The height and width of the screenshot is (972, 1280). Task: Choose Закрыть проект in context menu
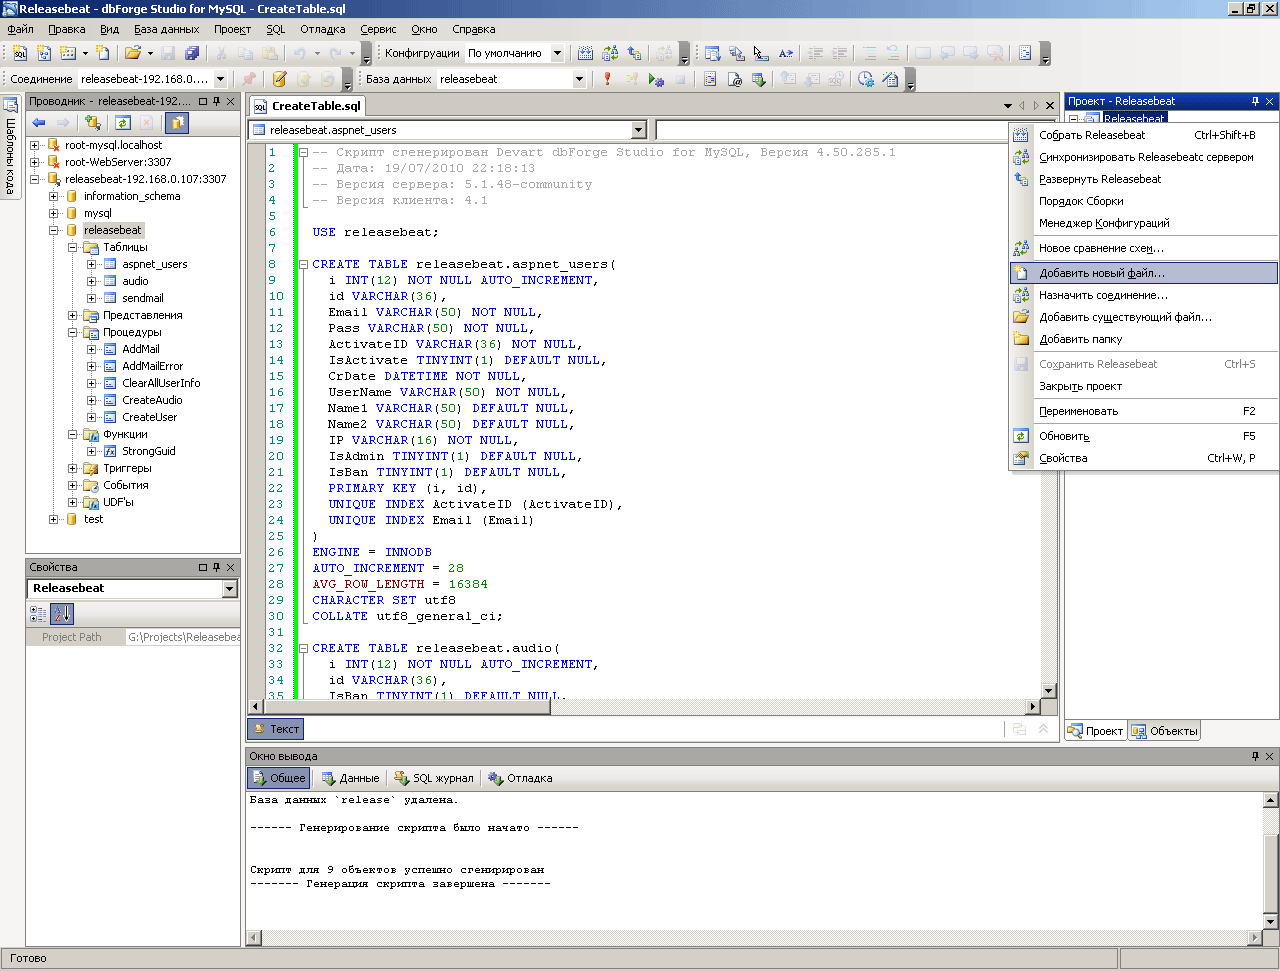pyautogui.click(x=1144, y=386)
